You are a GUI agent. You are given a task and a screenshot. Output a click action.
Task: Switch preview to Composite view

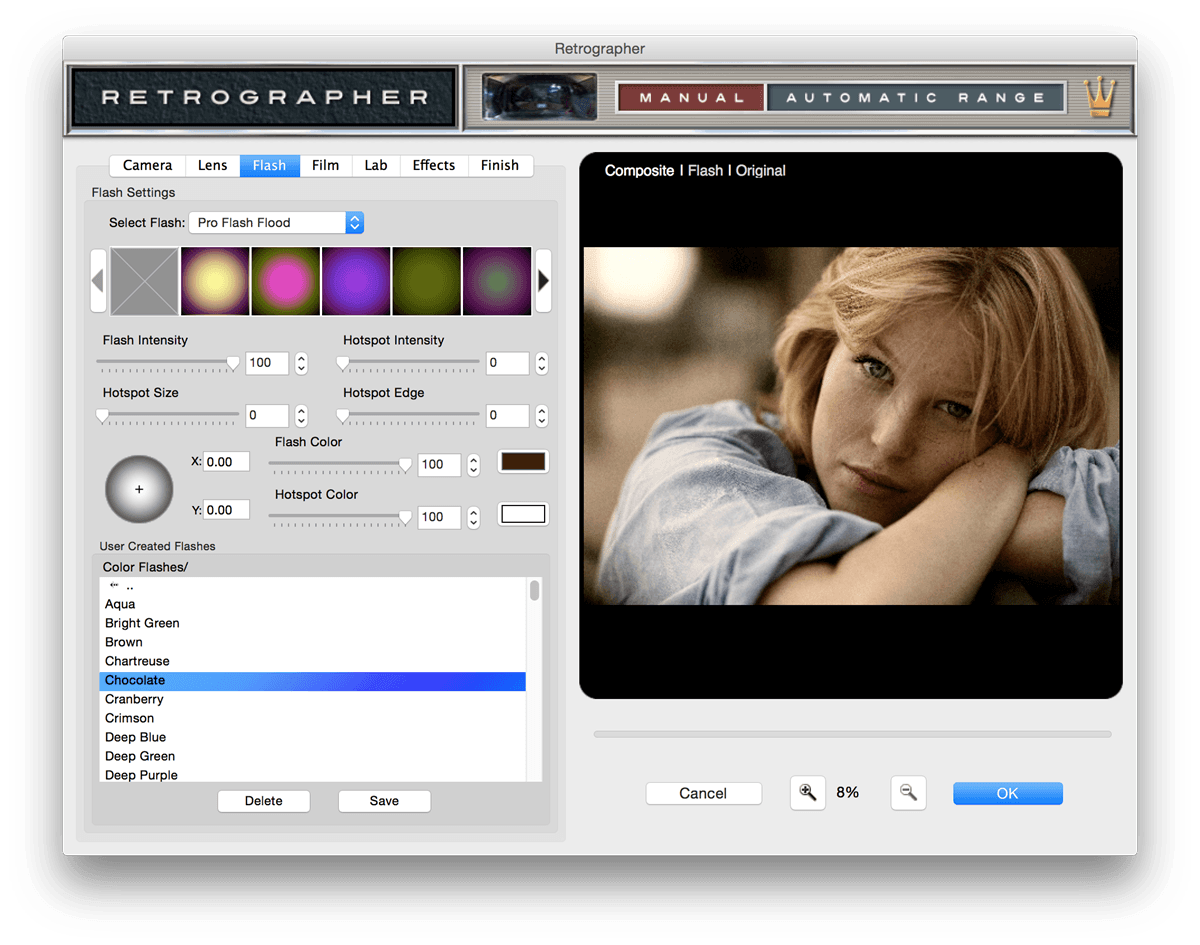tap(639, 171)
